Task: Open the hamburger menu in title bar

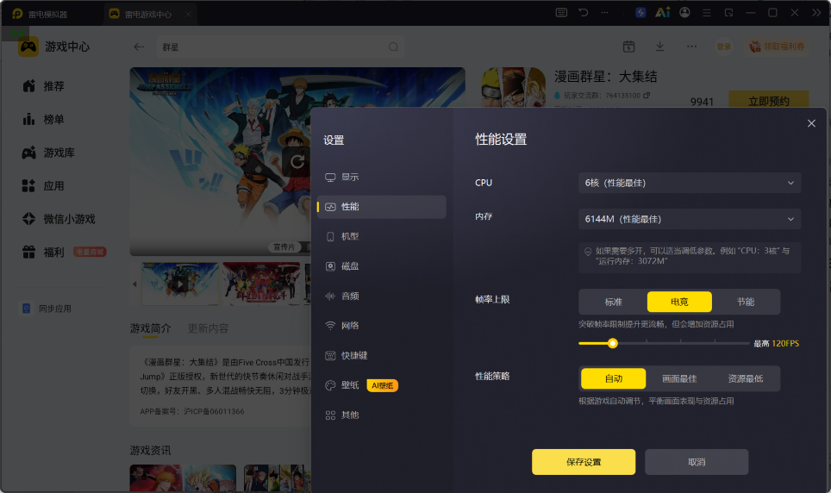Action: point(706,13)
